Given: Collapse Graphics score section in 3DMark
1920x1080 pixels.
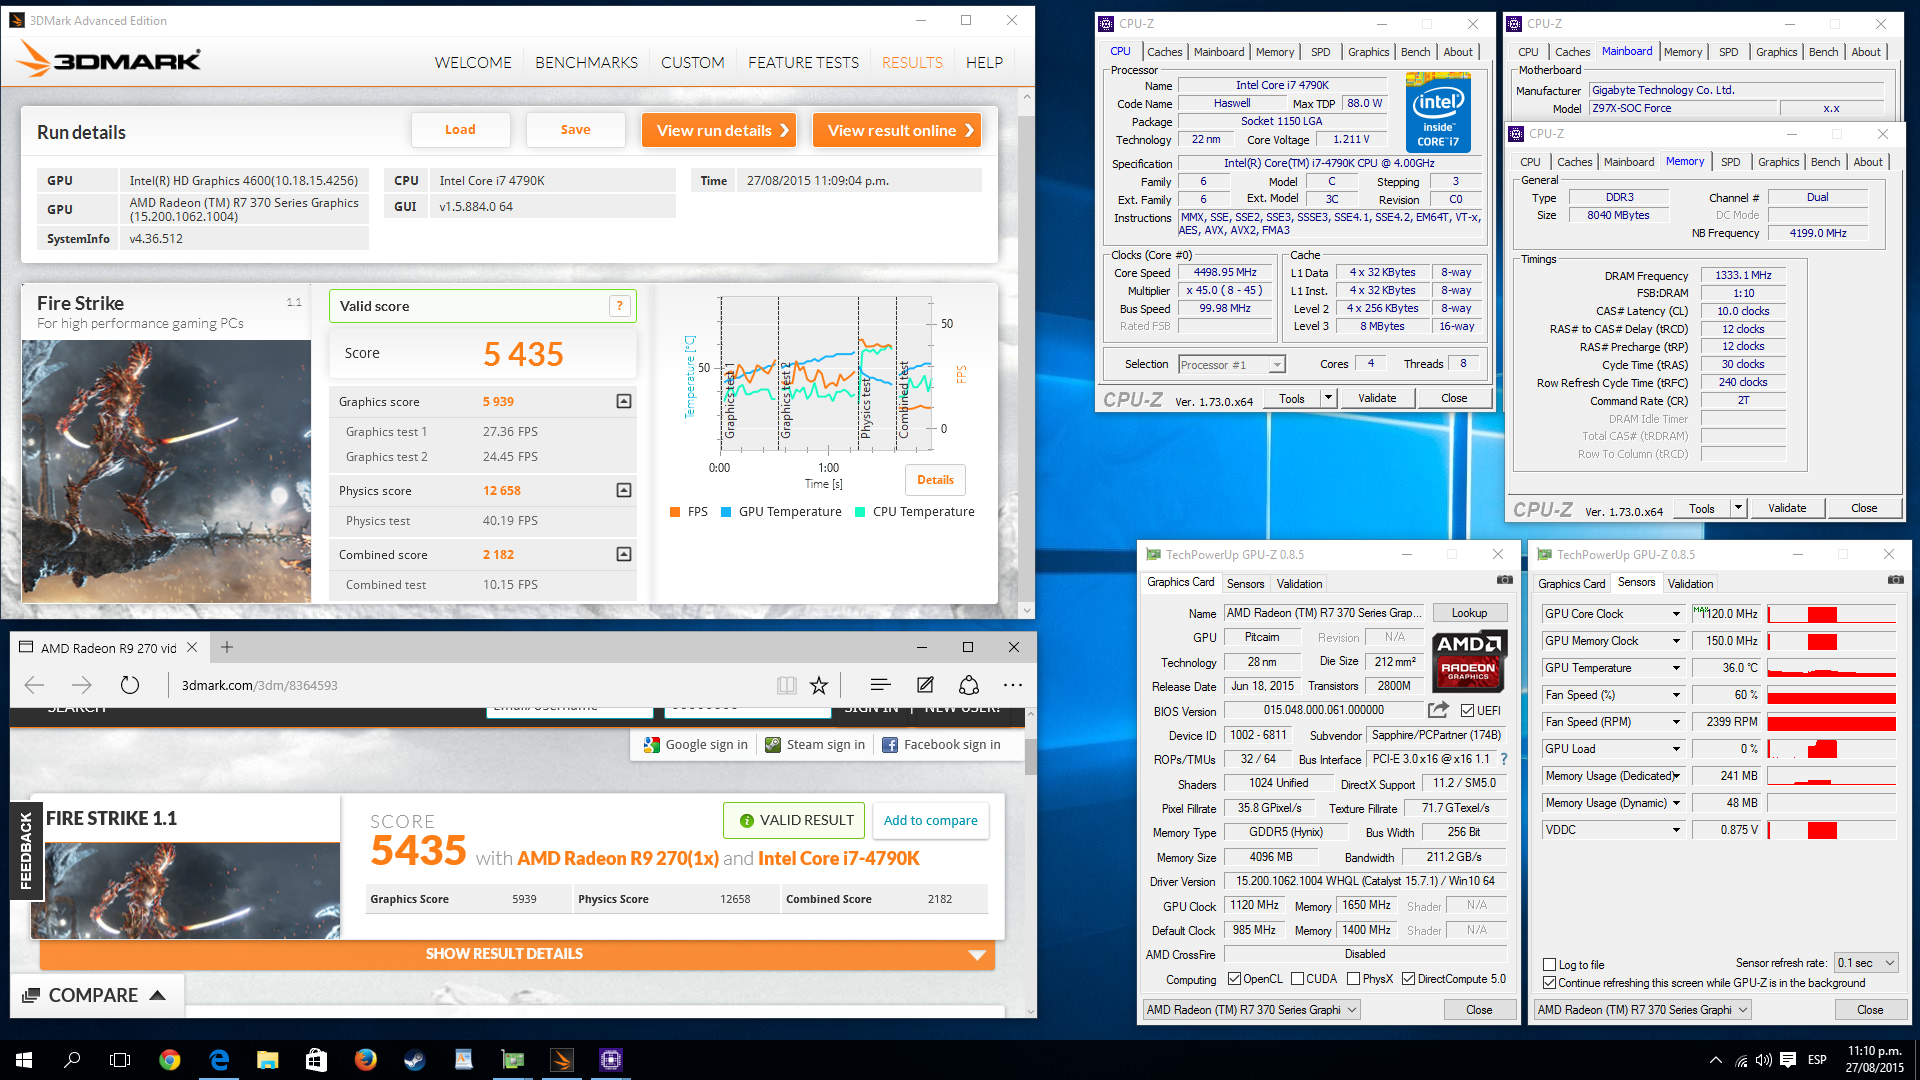Looking at the screenshot, I should pyautogui.click(x=624, y=401).
